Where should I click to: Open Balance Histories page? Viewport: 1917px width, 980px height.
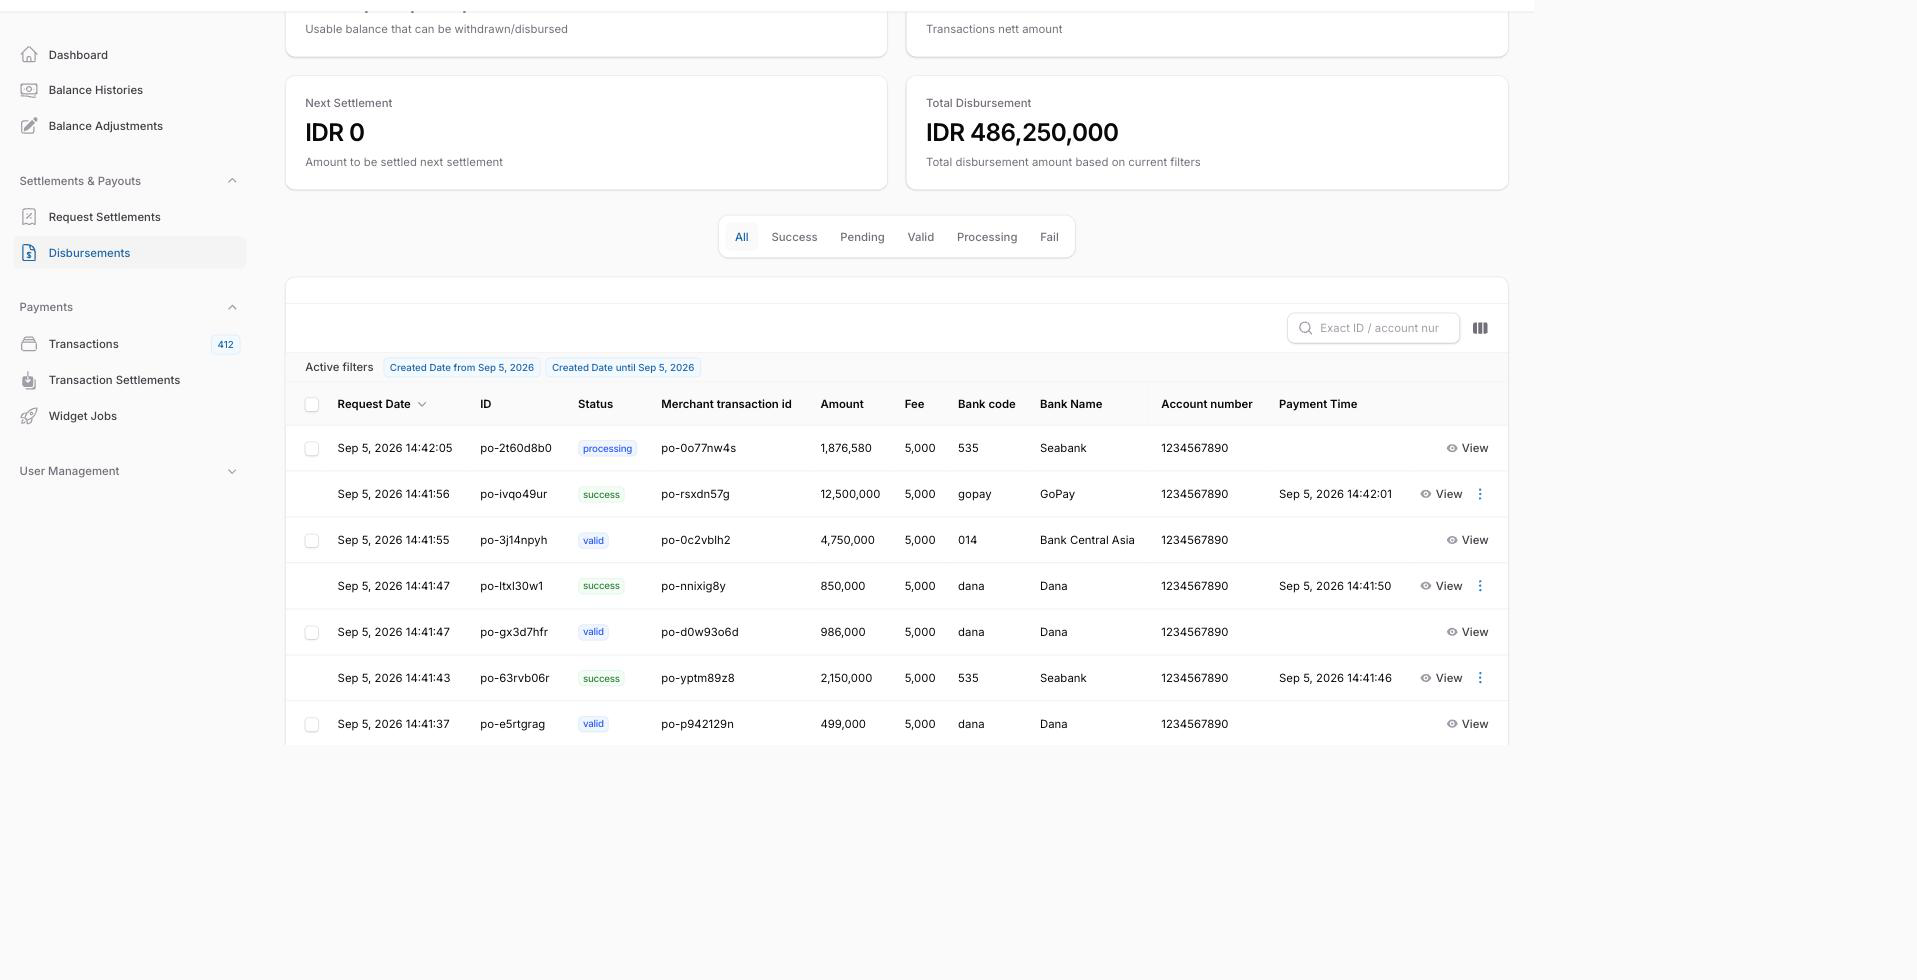click(x=130, y=90)
